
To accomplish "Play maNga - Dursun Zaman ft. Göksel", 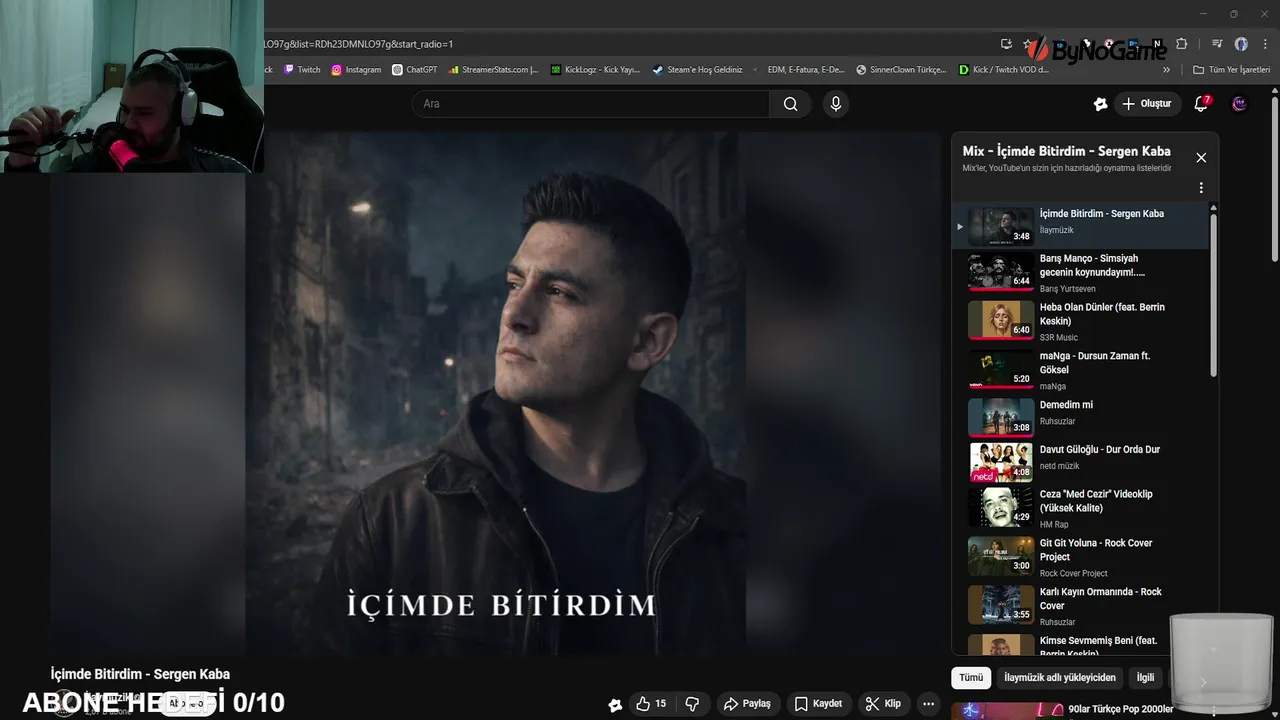I will pos(1081,371).
